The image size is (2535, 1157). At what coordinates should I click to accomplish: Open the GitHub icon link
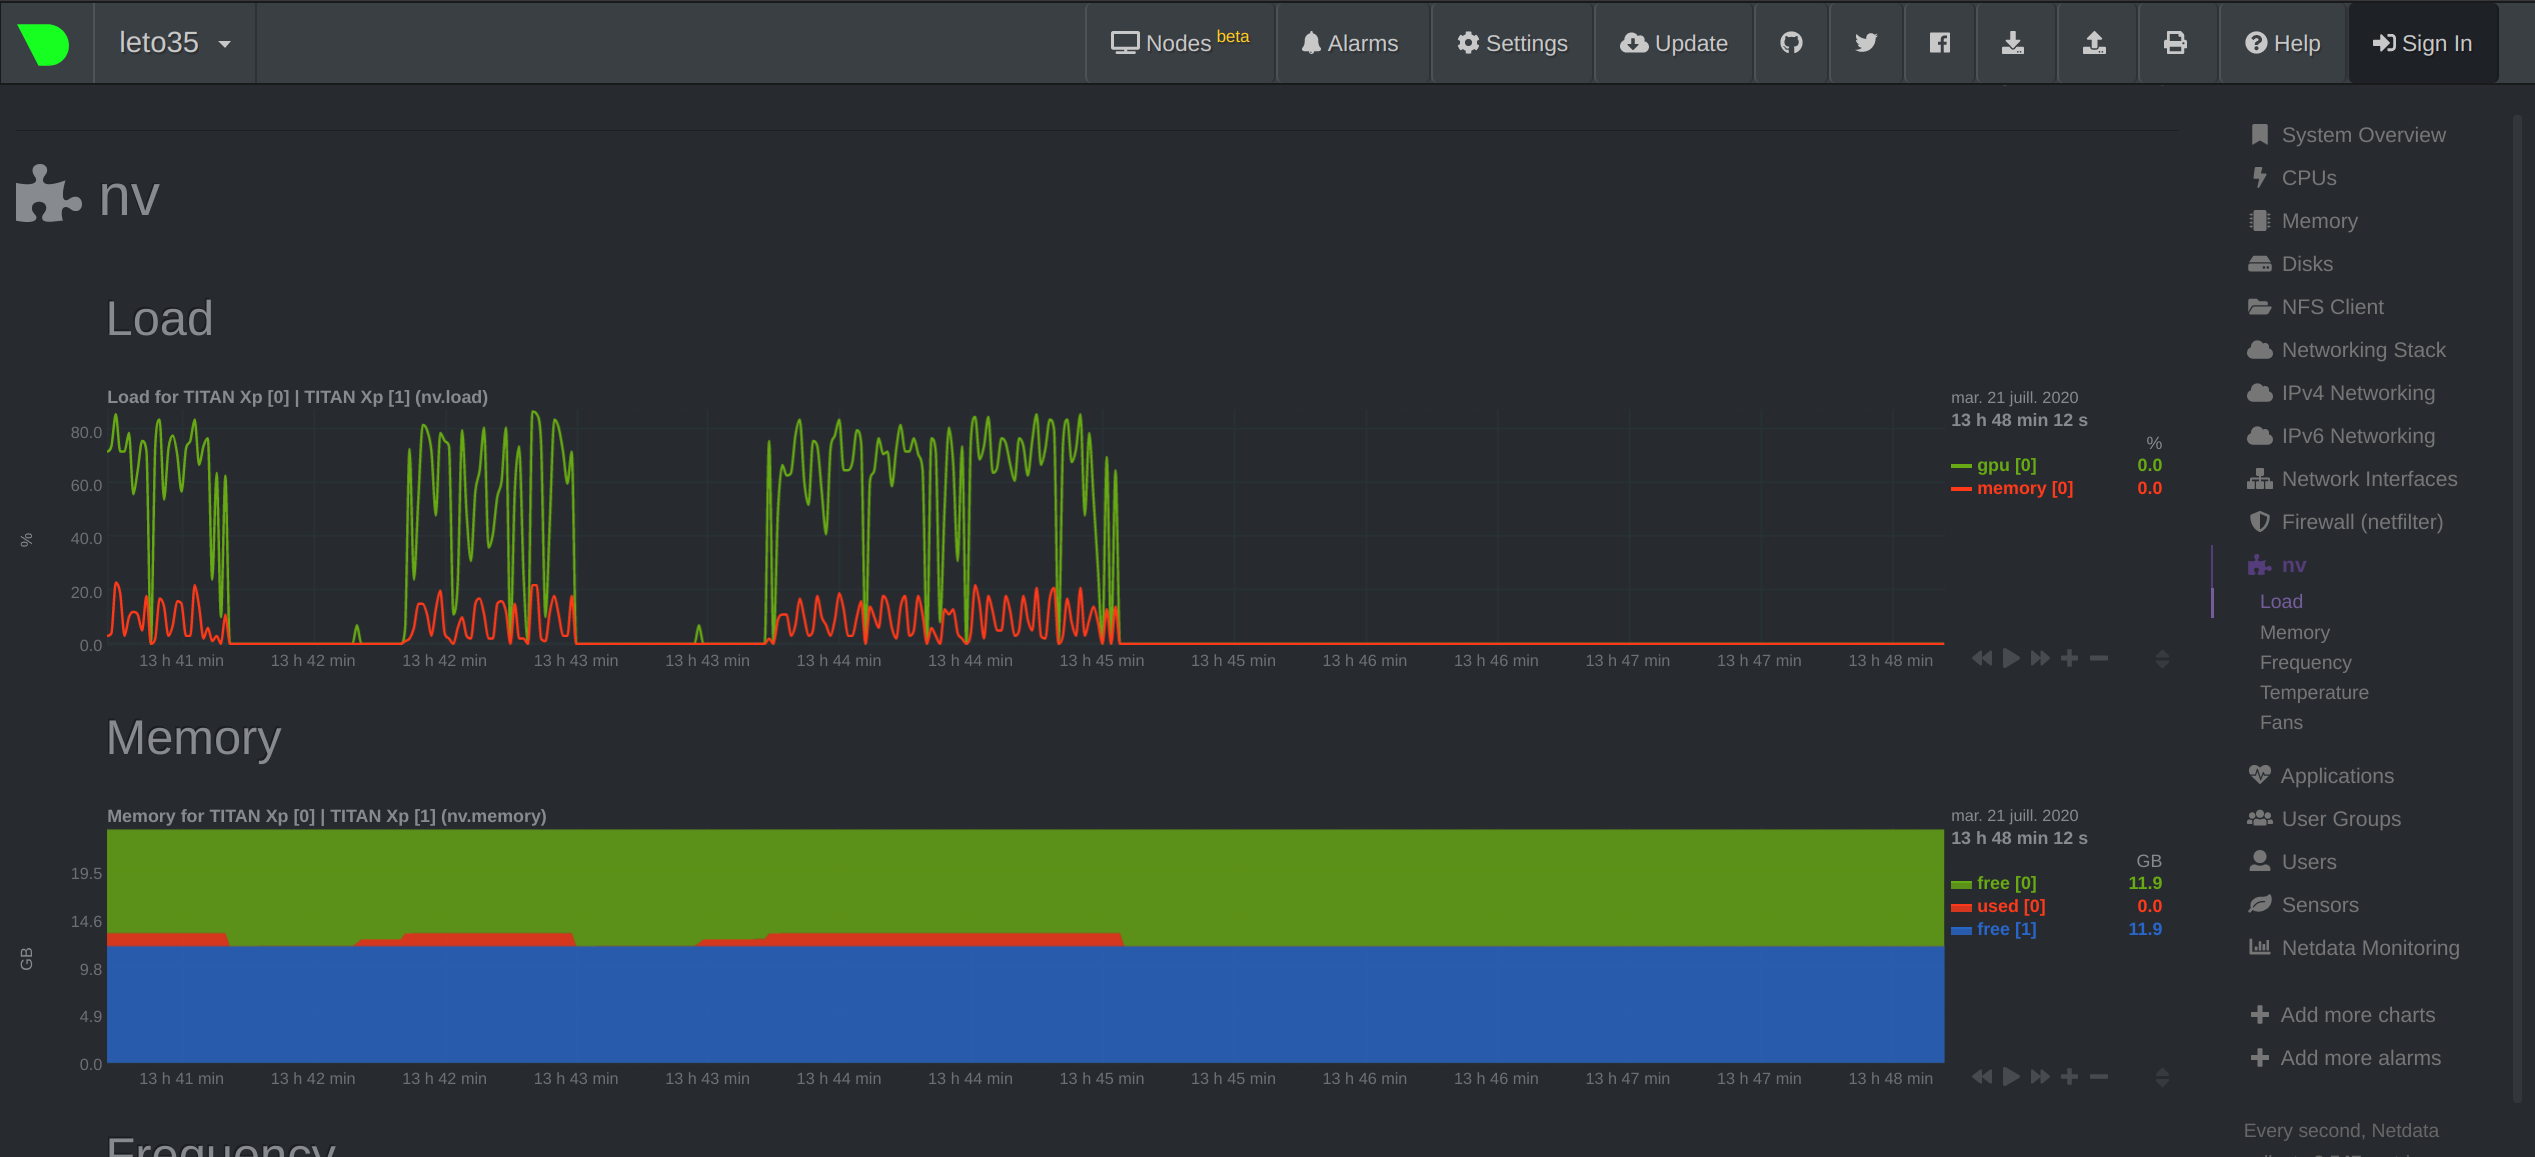click(1791, 43)
